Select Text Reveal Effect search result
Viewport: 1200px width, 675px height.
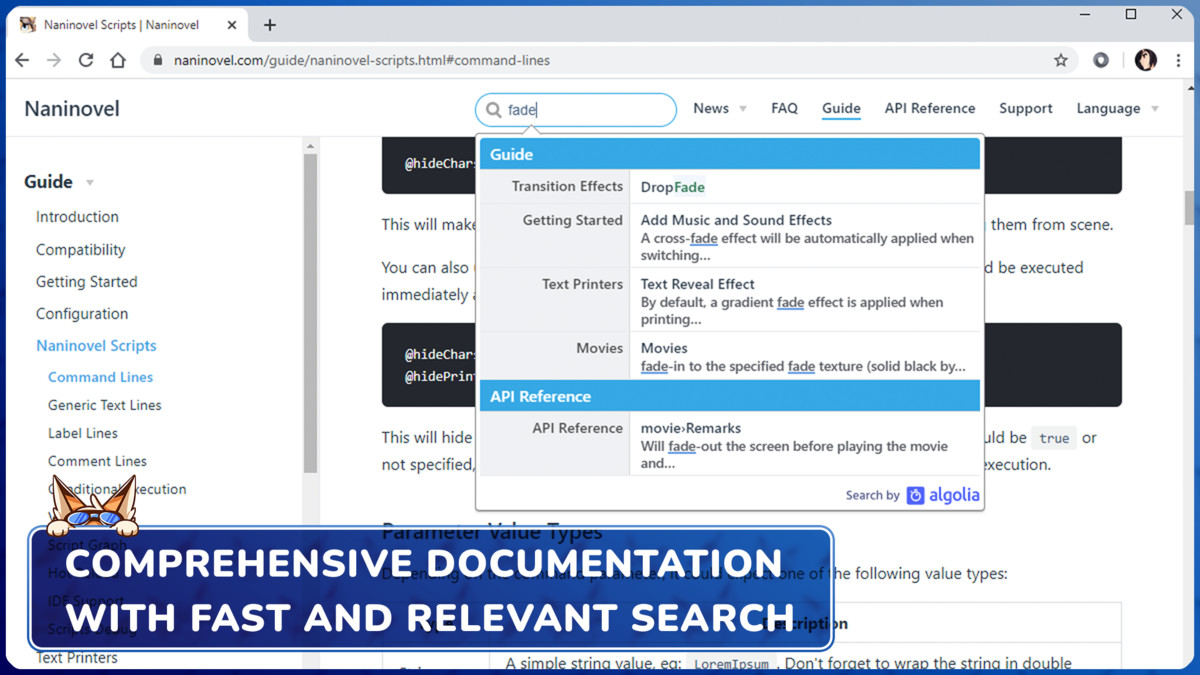click(x=805, y=301)
